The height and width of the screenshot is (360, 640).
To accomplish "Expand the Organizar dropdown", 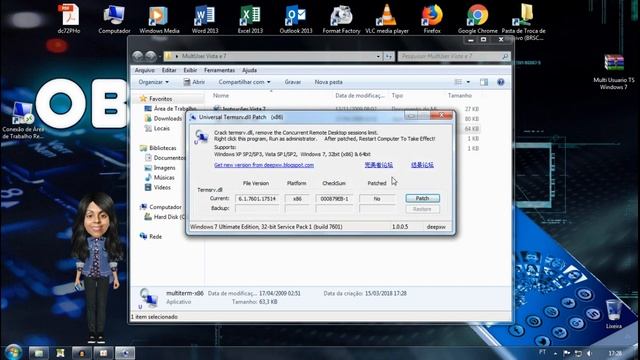I will pyautogui.click(x=153, y=82).
